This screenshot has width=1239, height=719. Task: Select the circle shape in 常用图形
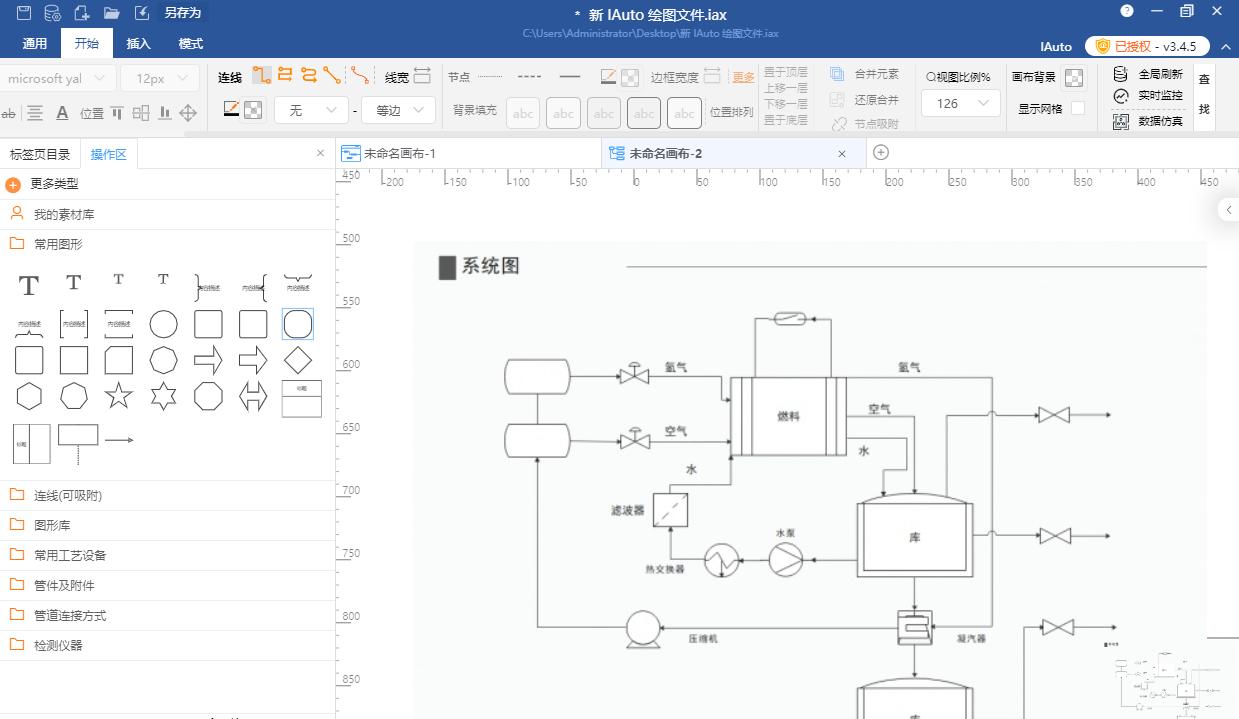coord(163,322)
